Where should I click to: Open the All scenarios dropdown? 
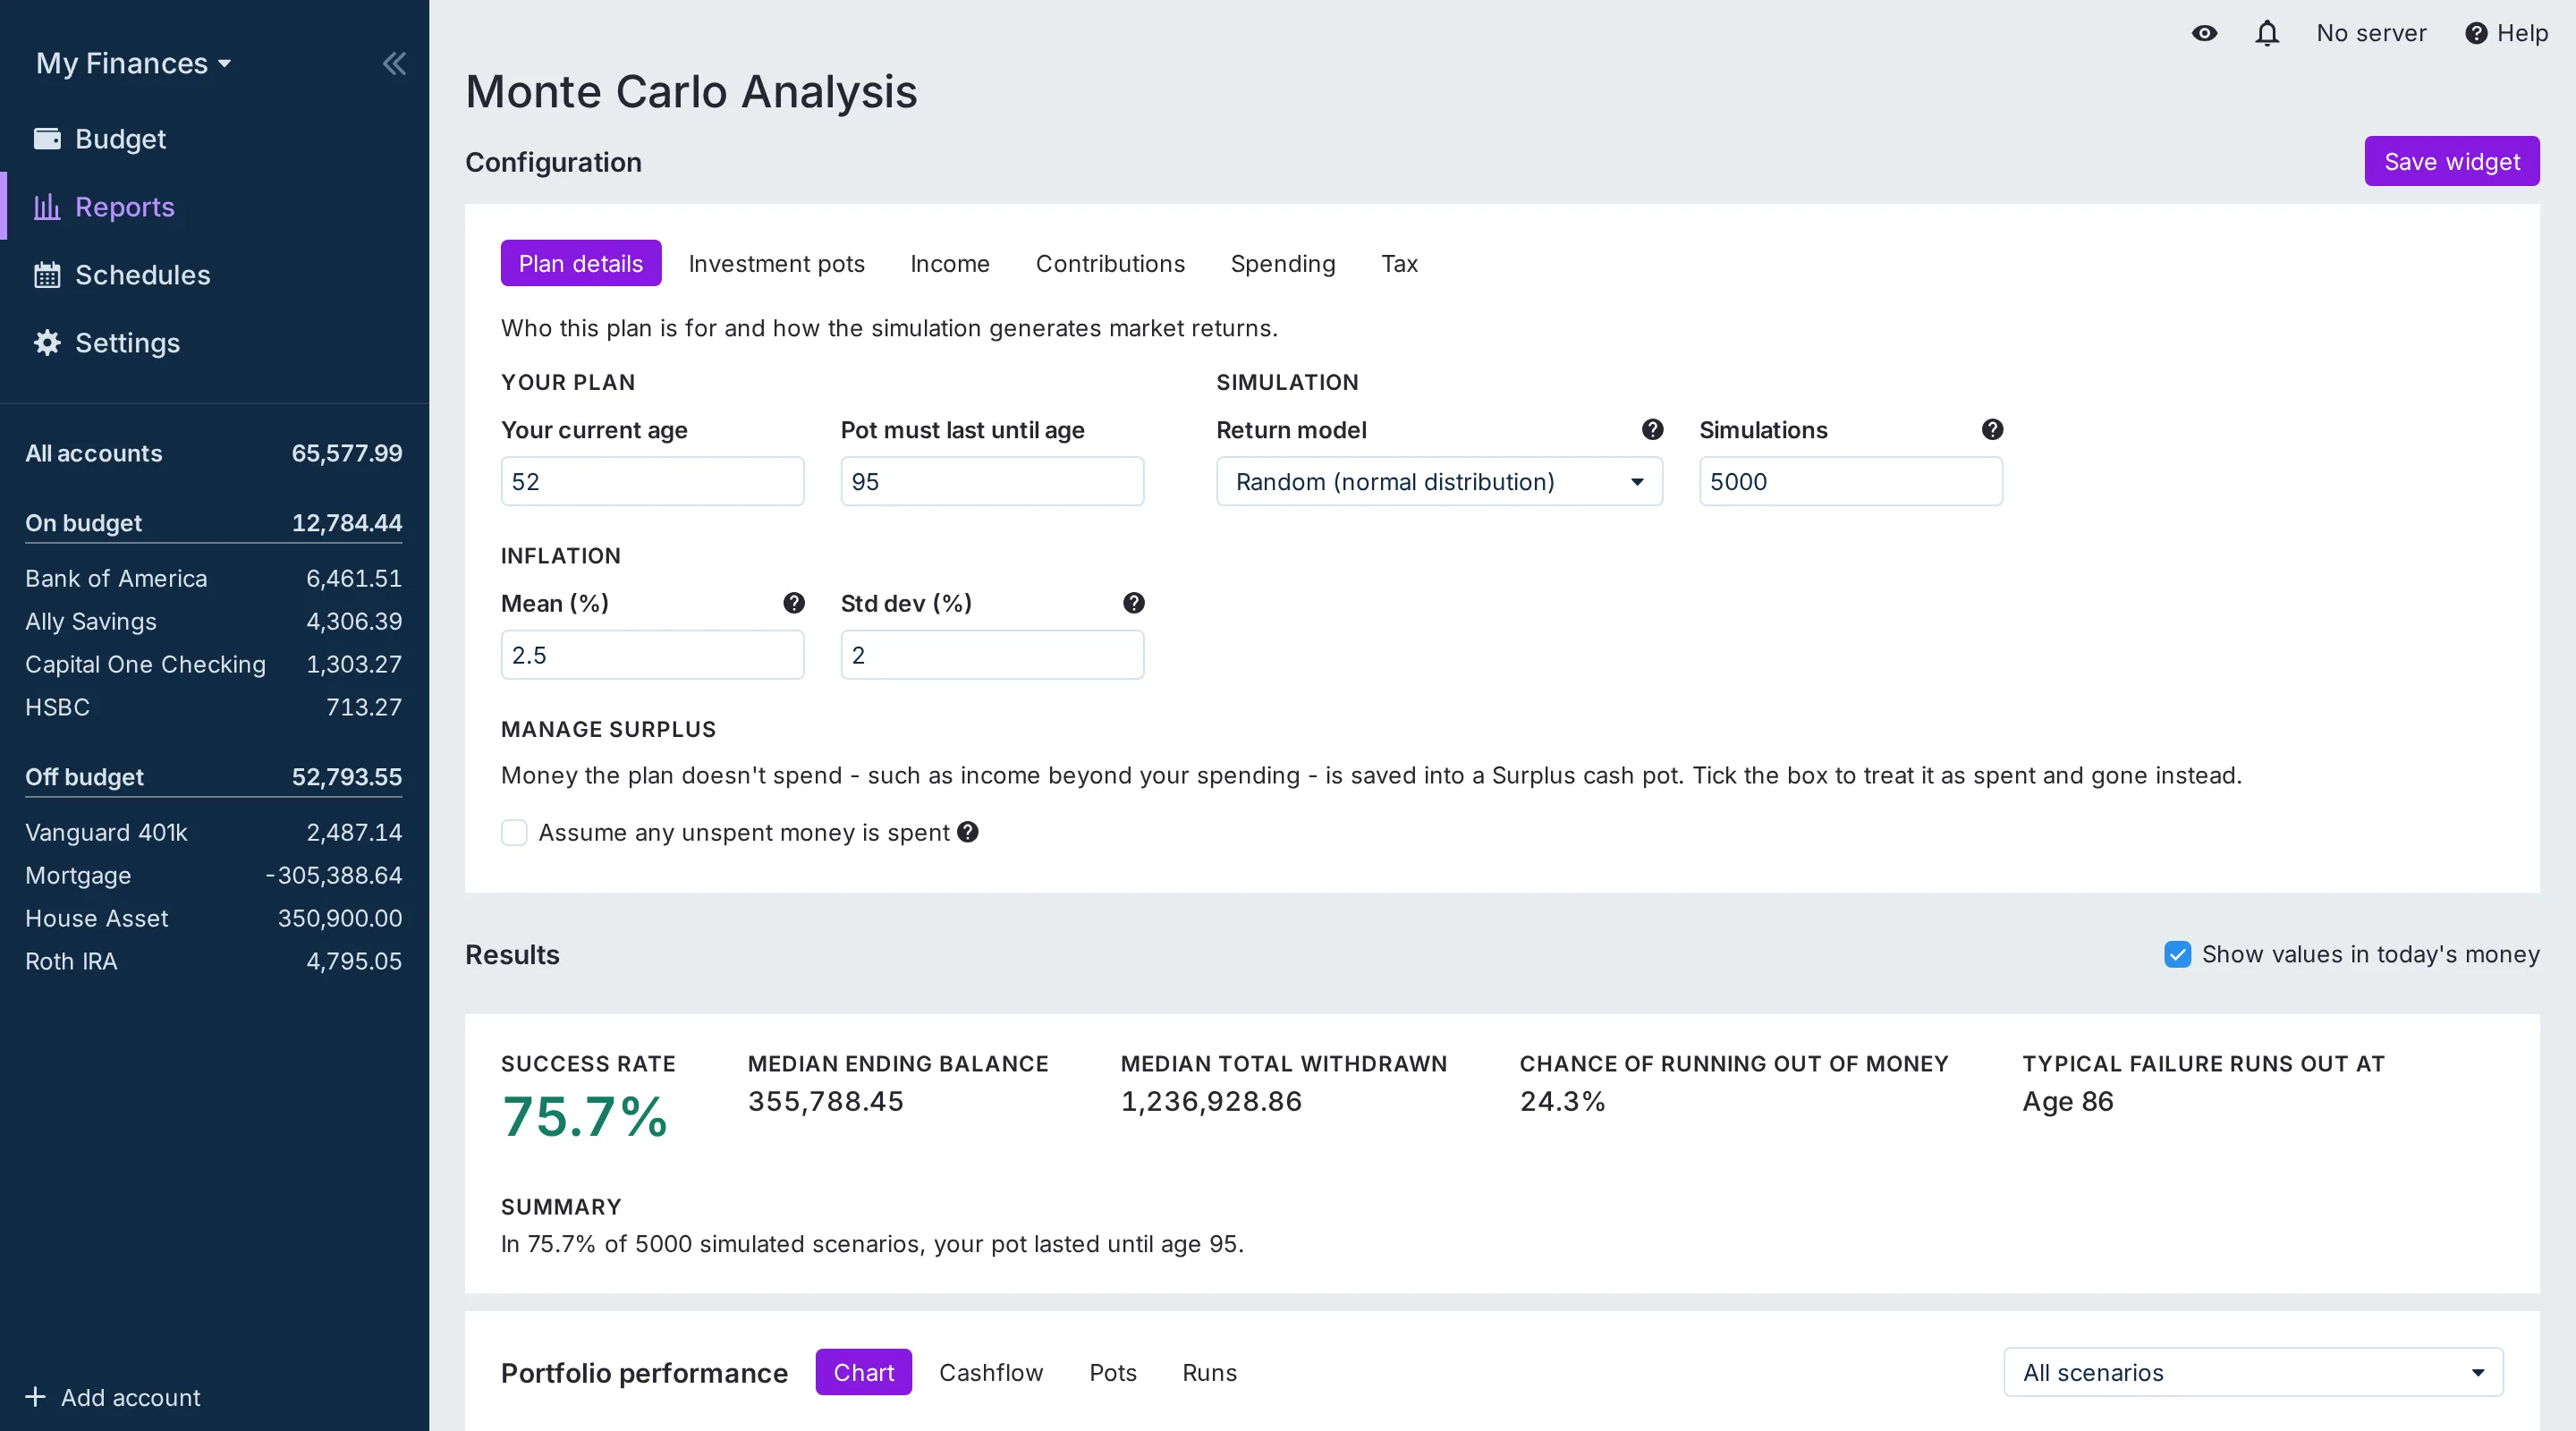2253,1372
